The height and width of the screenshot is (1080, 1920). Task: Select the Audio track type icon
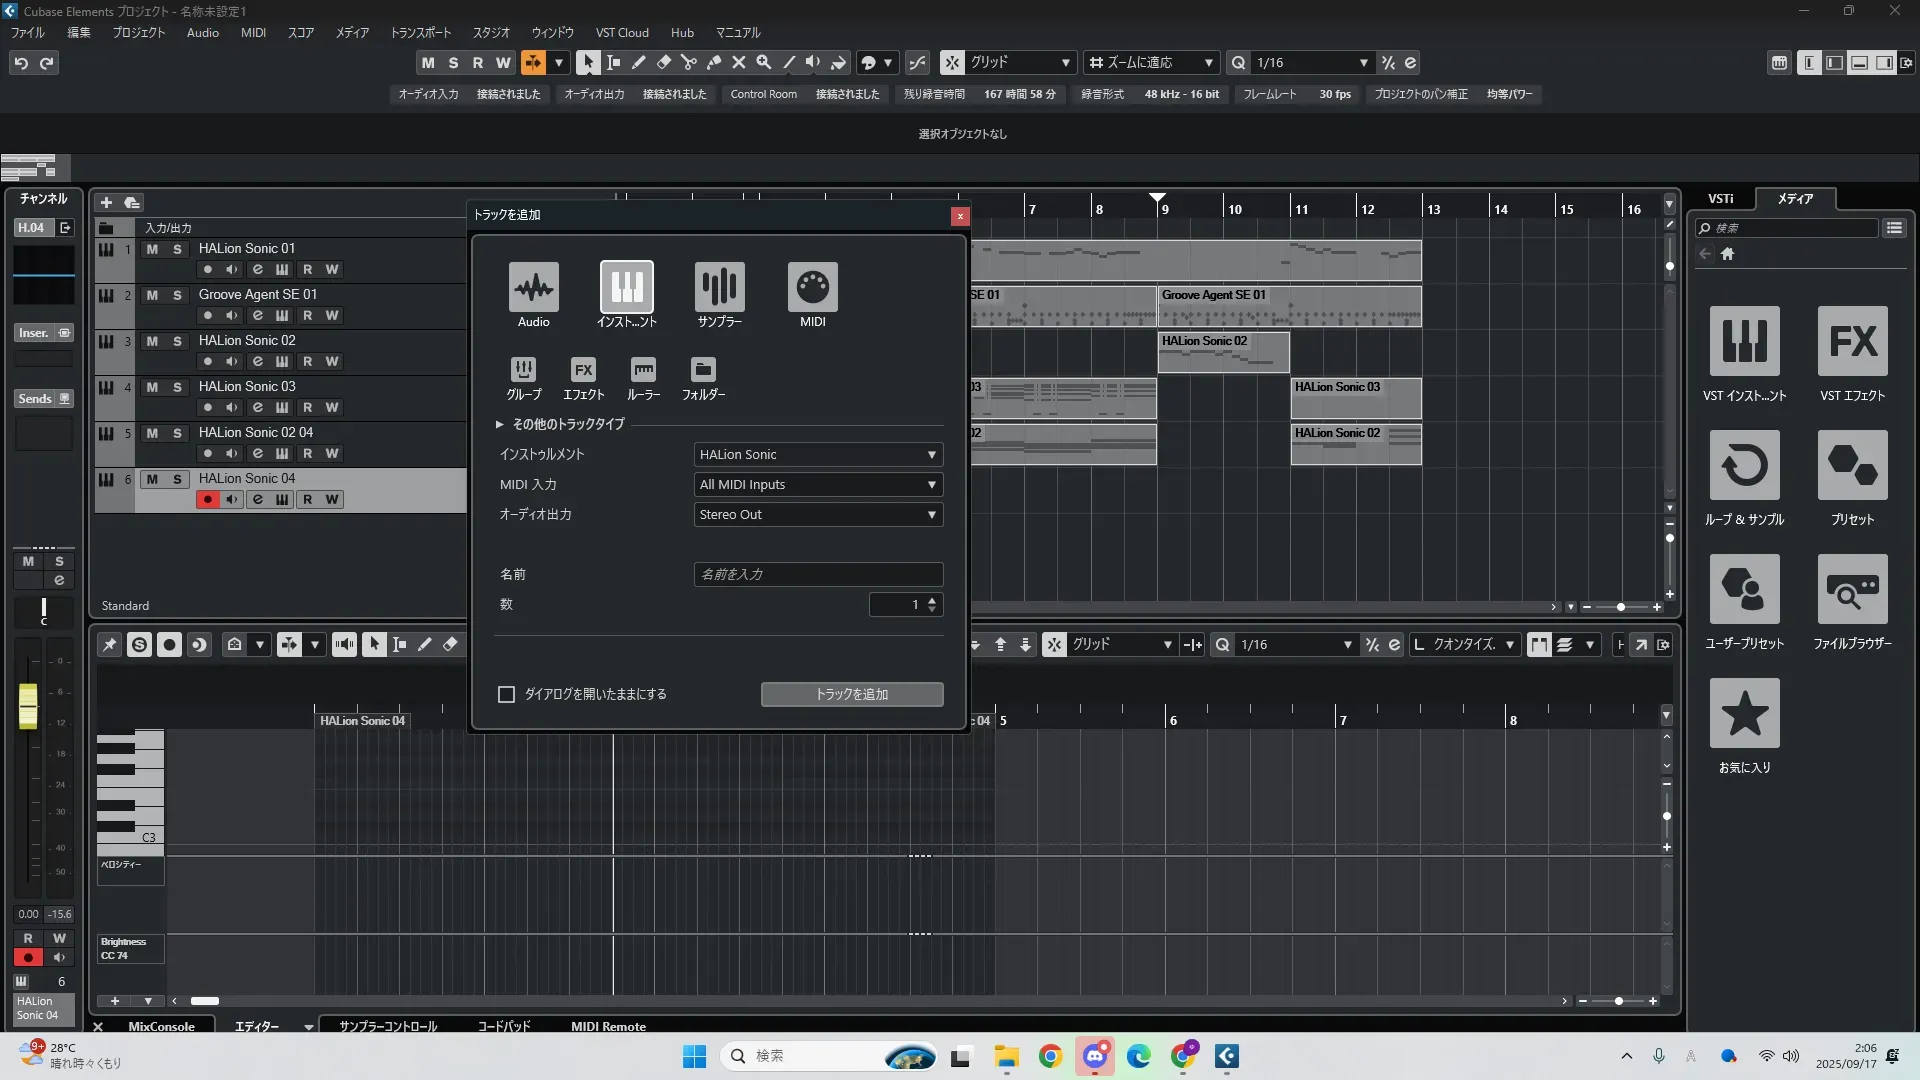click(x=533, y=288)
